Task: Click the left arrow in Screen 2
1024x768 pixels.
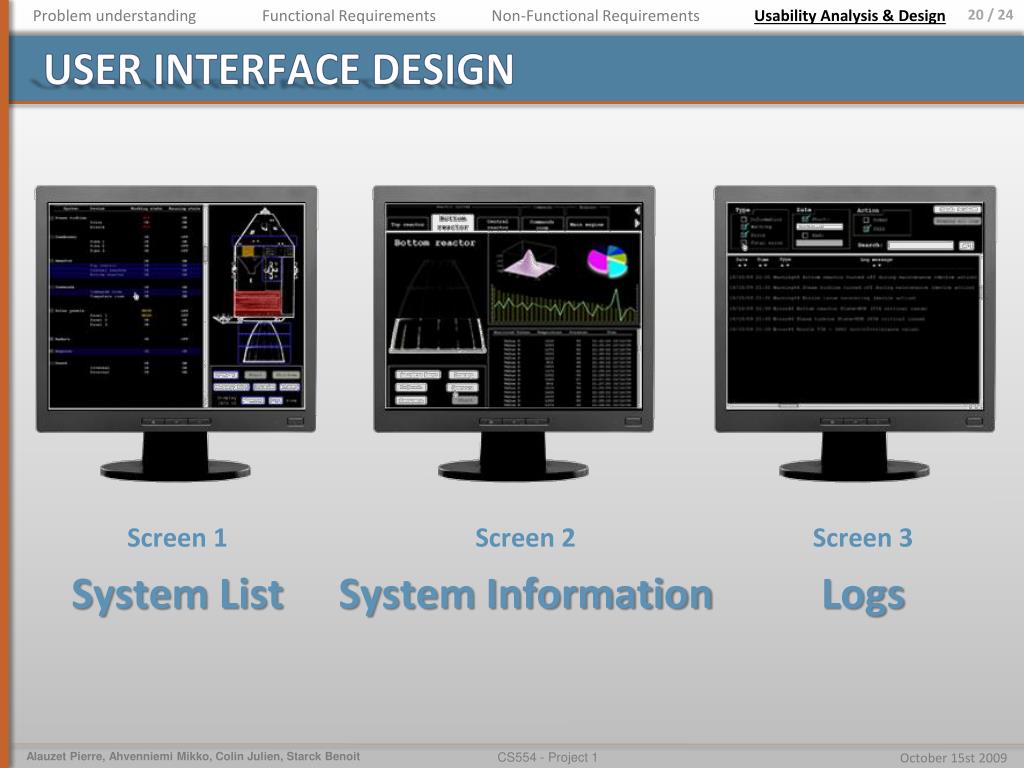Action: click(637, 210)
